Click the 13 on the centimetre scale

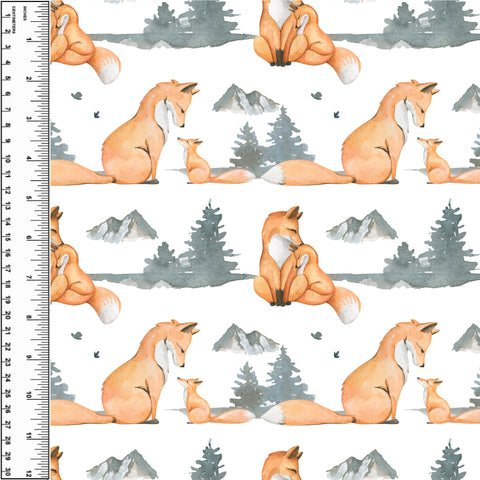tap(7, 206)
